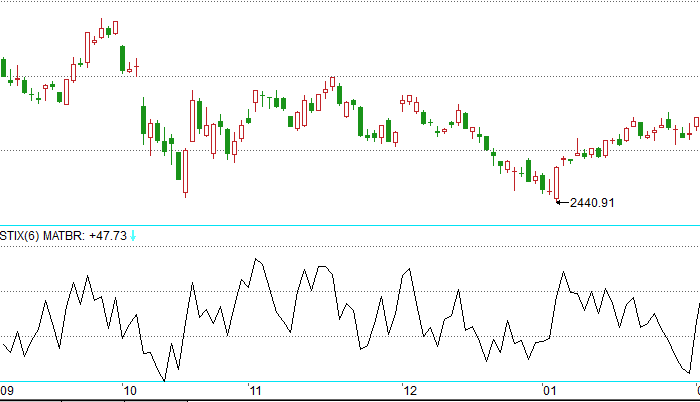Click the arrow marker pointing to 2440.91 low
This screenshot has width=700, height=402.
tap(562, 203)
